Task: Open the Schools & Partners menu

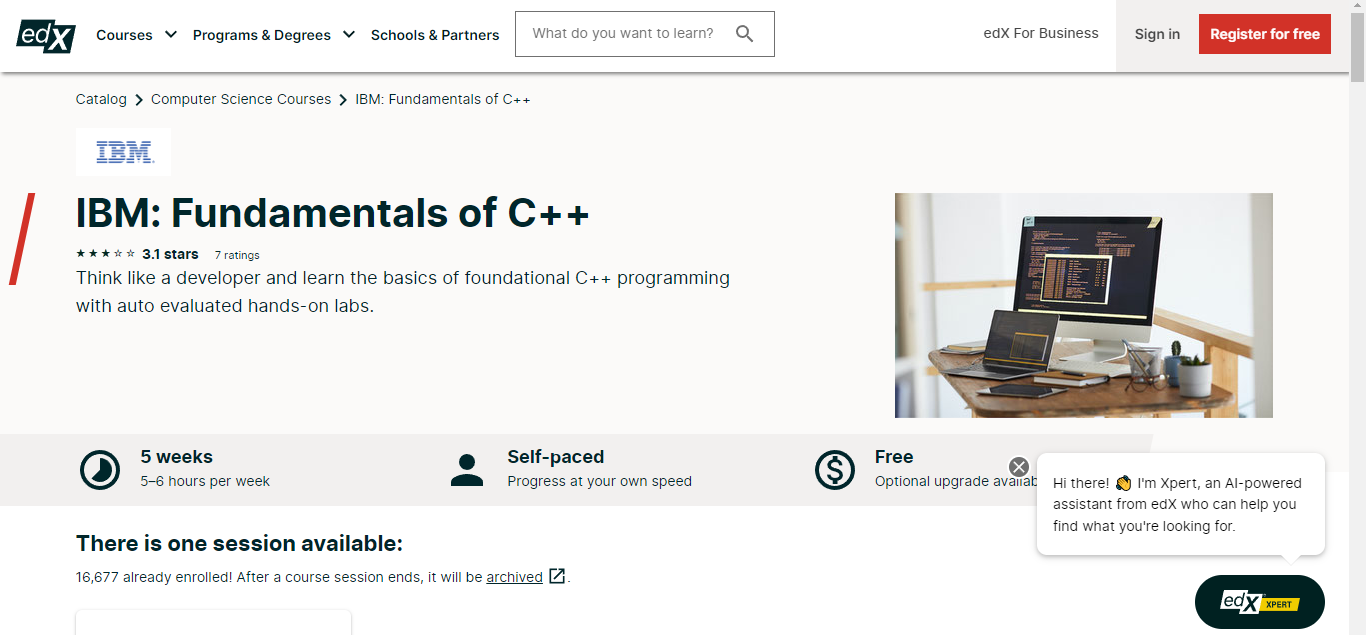Action: point(435,35)
